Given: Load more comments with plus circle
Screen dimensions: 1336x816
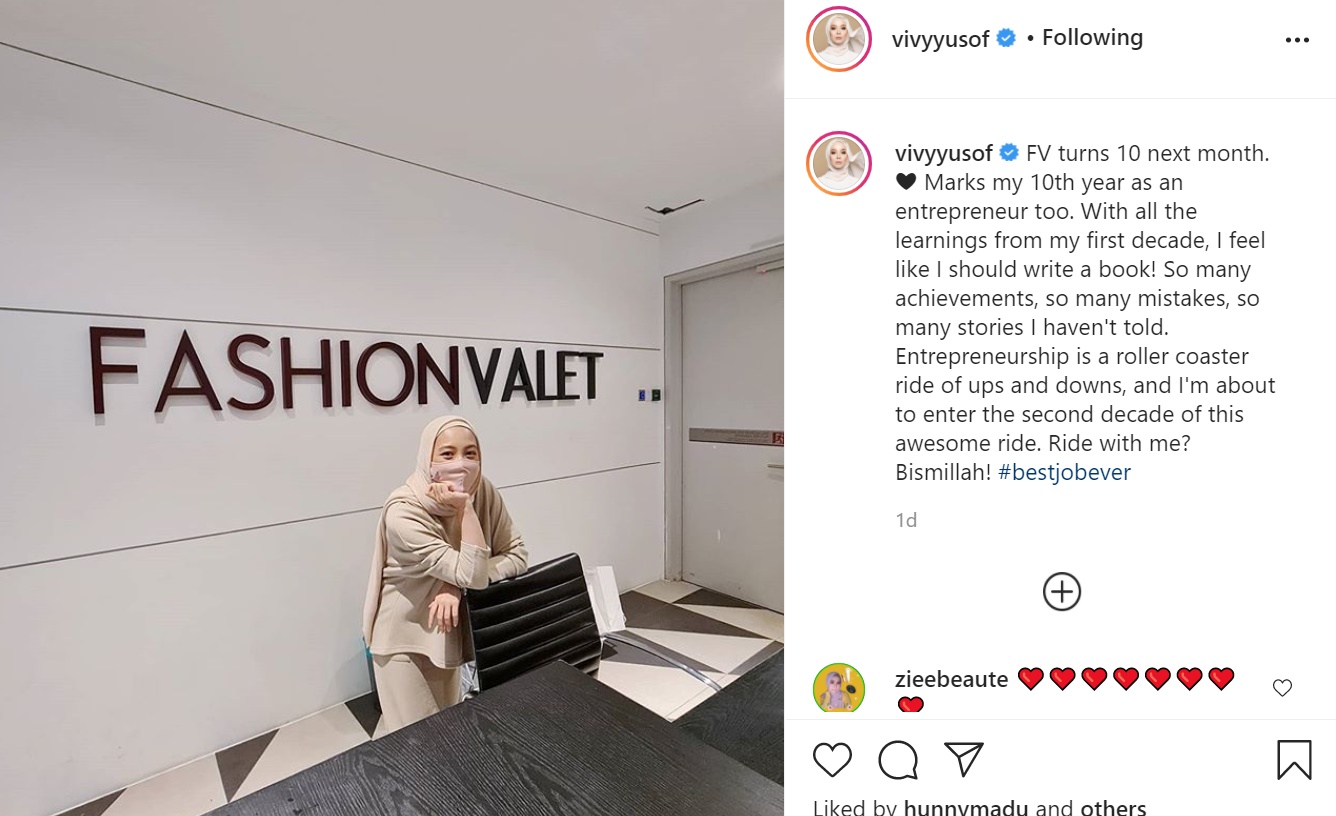Looking at the screenshot, I should tap(1062, 591).
